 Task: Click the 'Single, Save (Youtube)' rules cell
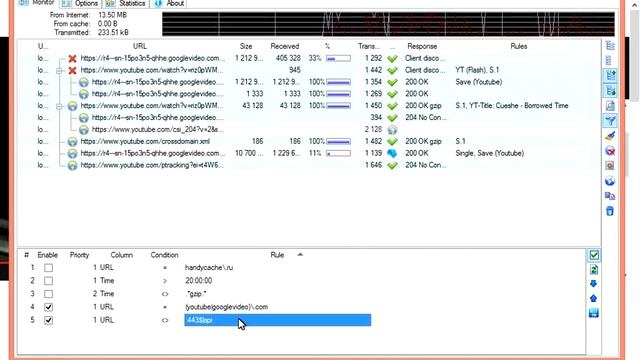click(489, 153)
